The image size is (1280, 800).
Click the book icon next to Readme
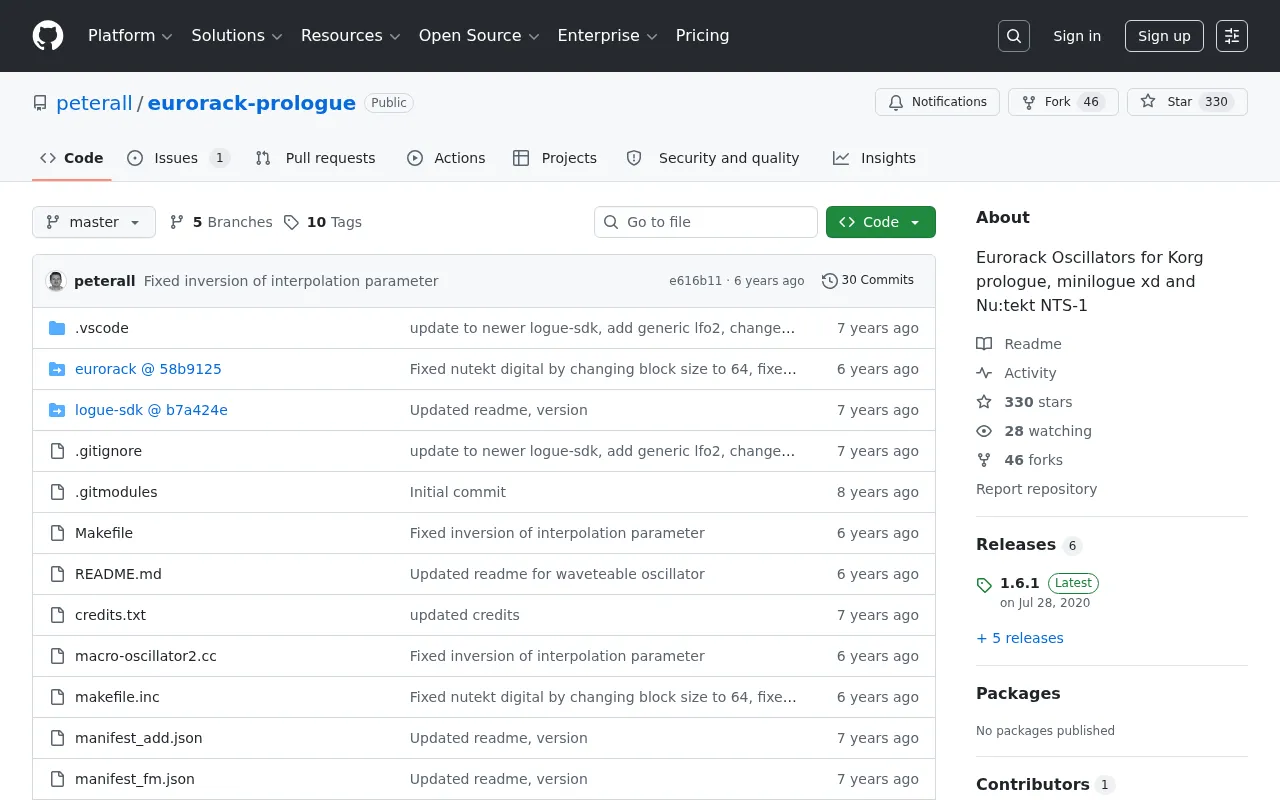[x=984, y=344]
